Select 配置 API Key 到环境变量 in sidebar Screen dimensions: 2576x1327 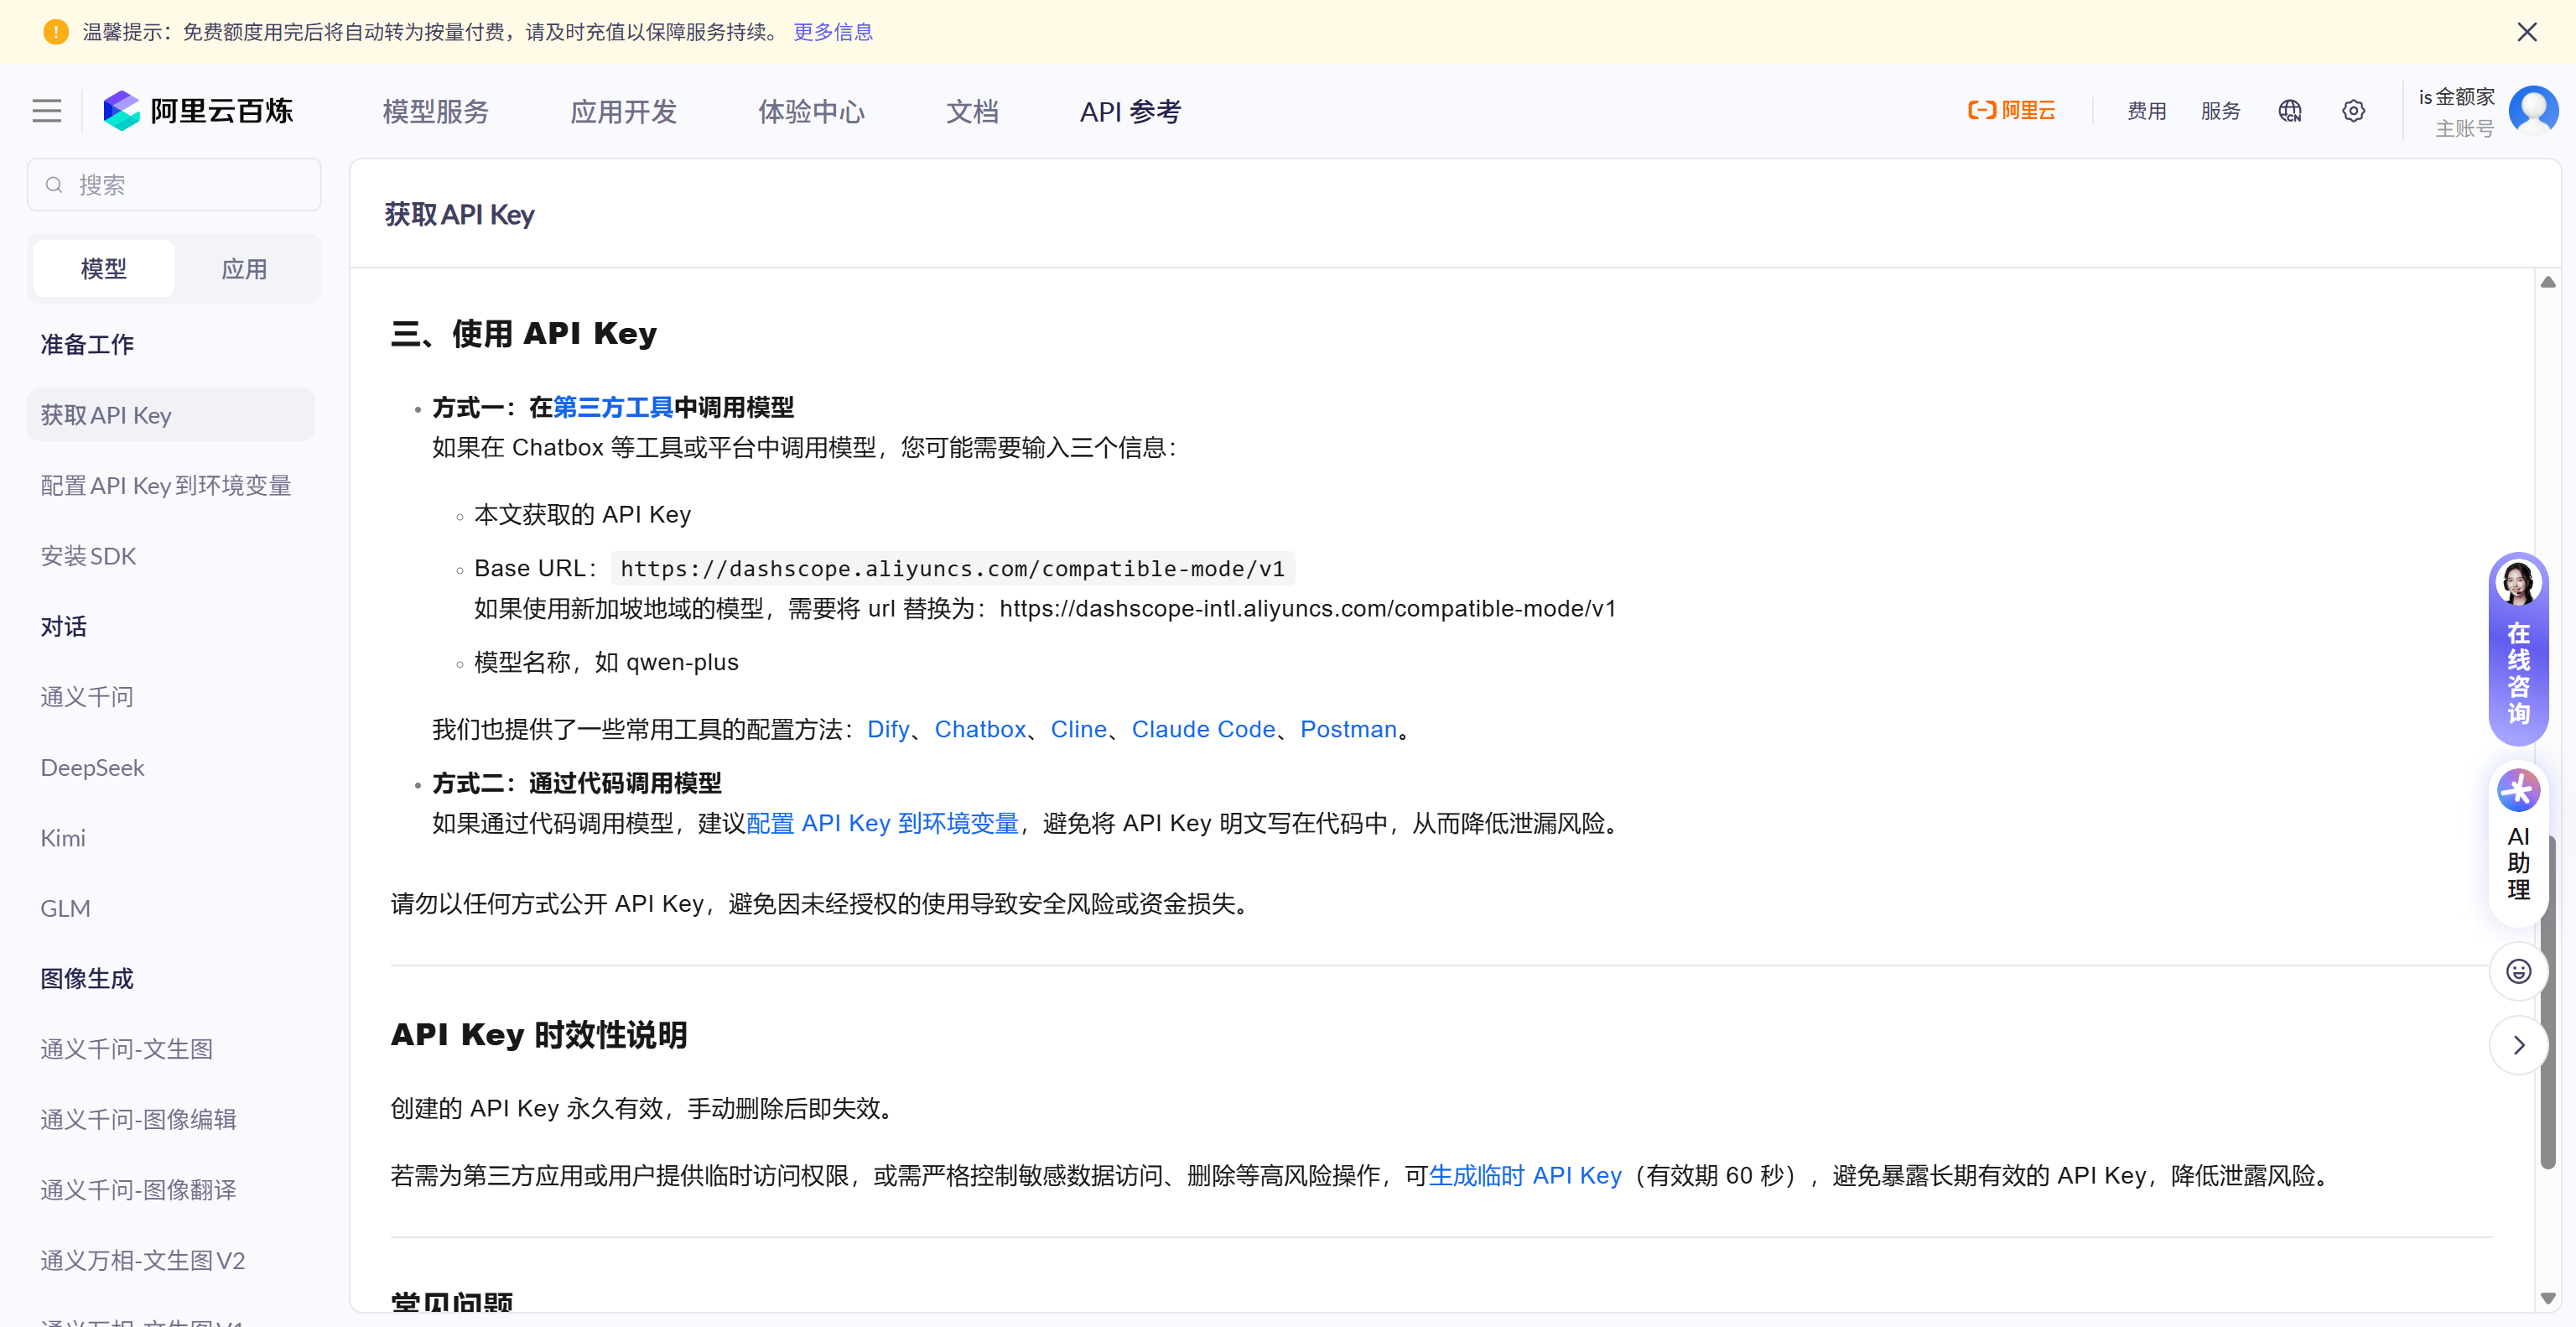coord(166,486)
